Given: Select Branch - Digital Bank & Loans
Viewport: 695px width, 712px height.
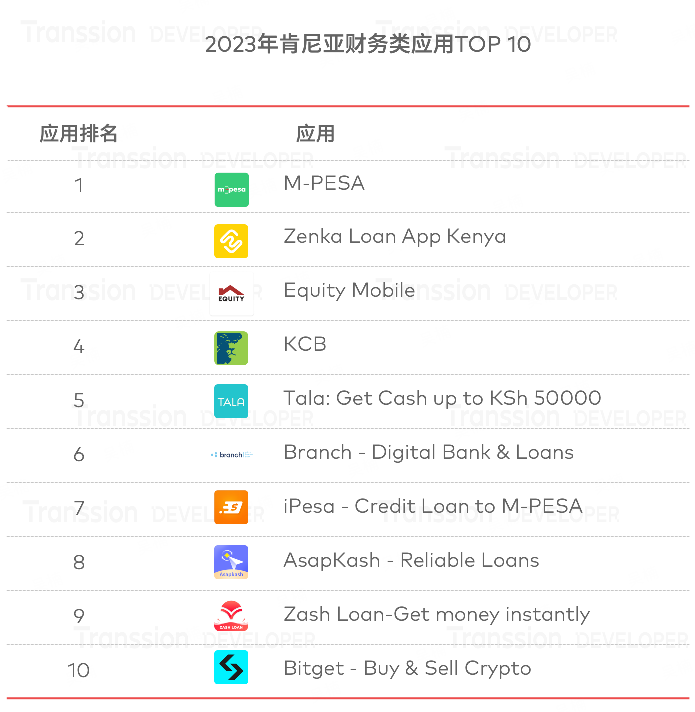Looking at the screenshot, I should click(x=428, y=452).
